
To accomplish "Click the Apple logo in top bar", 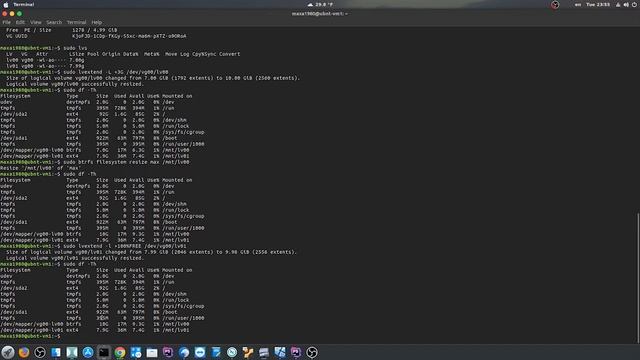I will [x=6, y=4].
